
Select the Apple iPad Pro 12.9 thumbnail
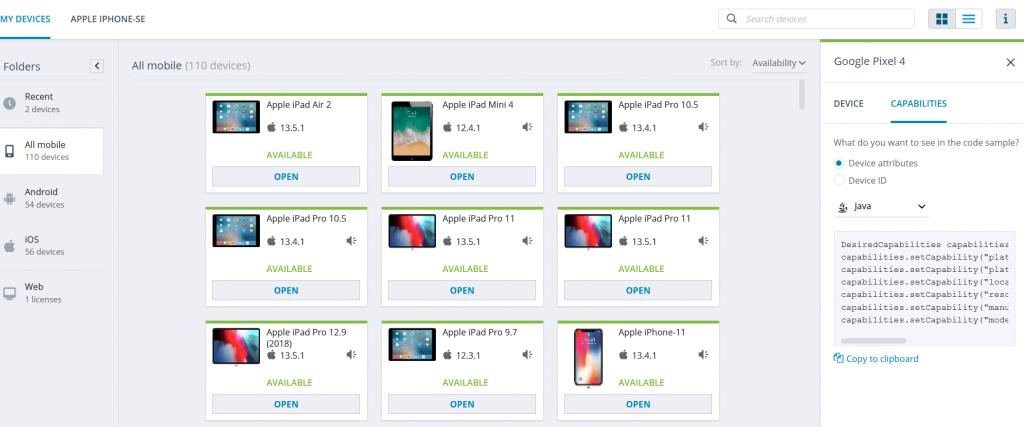pyautogui.click(x=236, y=346)
